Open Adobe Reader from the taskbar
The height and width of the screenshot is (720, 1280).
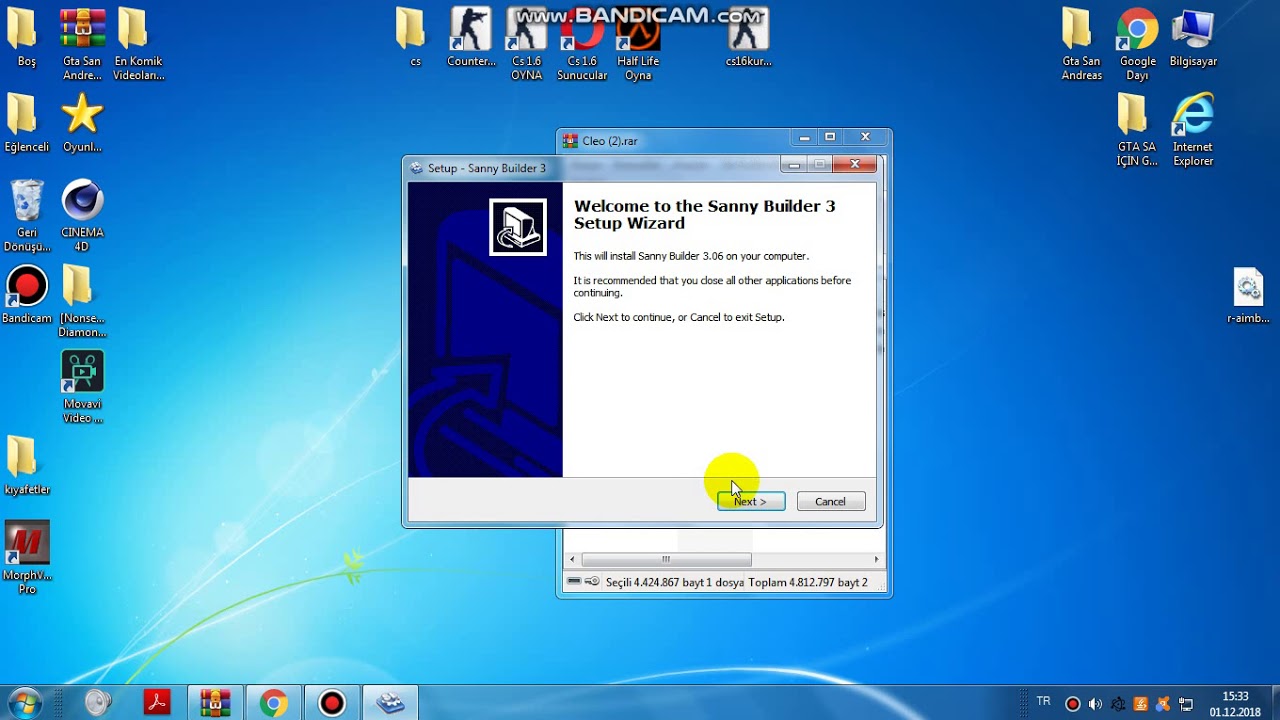pos(157,703)
